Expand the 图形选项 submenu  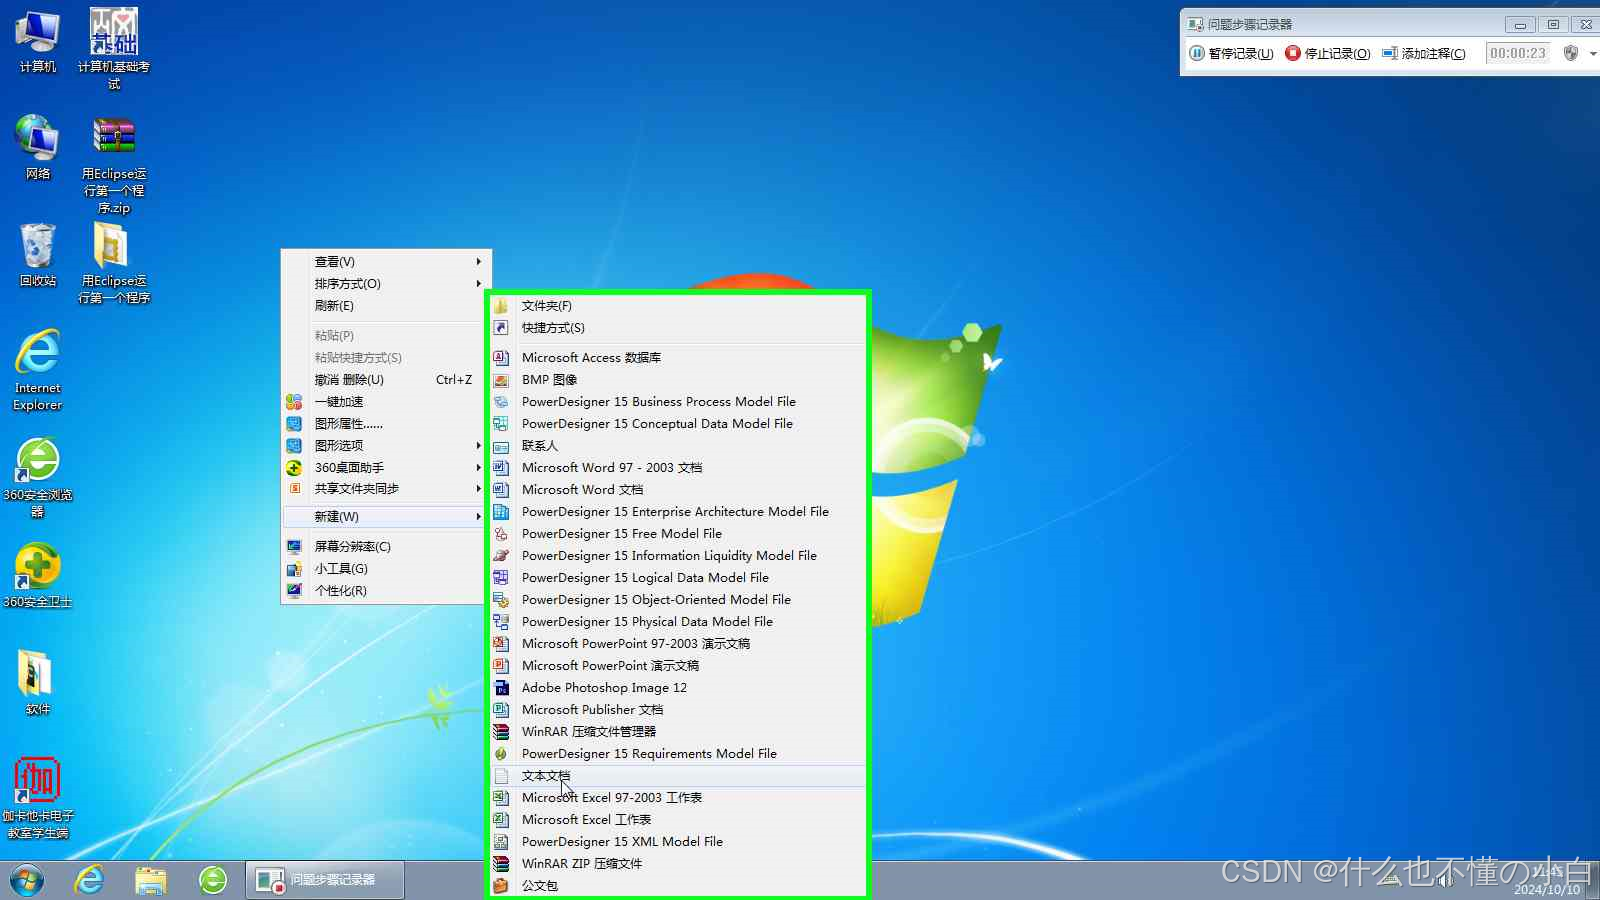pyautogui.click(x=384, y=445)
